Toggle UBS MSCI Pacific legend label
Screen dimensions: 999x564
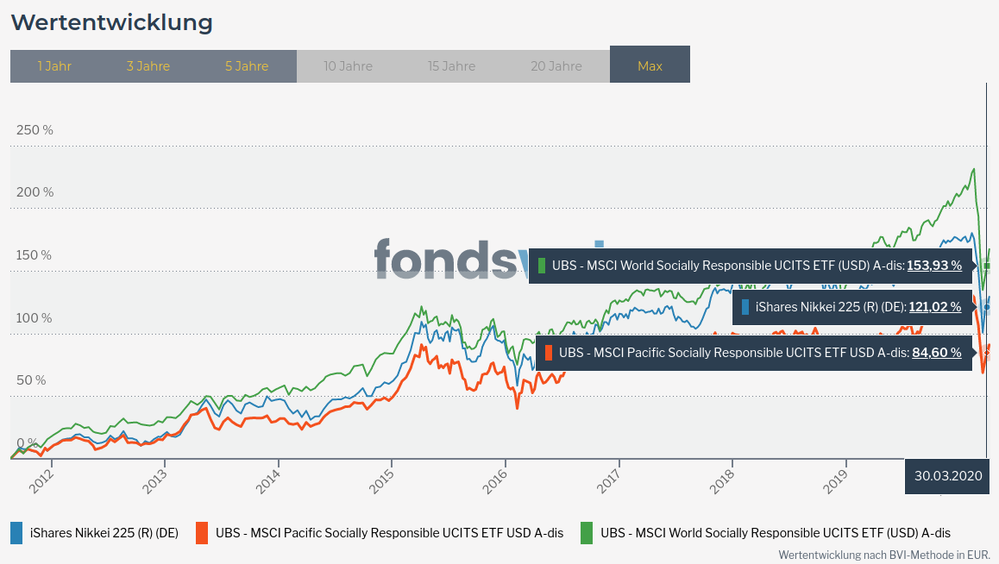coord(389,533)
